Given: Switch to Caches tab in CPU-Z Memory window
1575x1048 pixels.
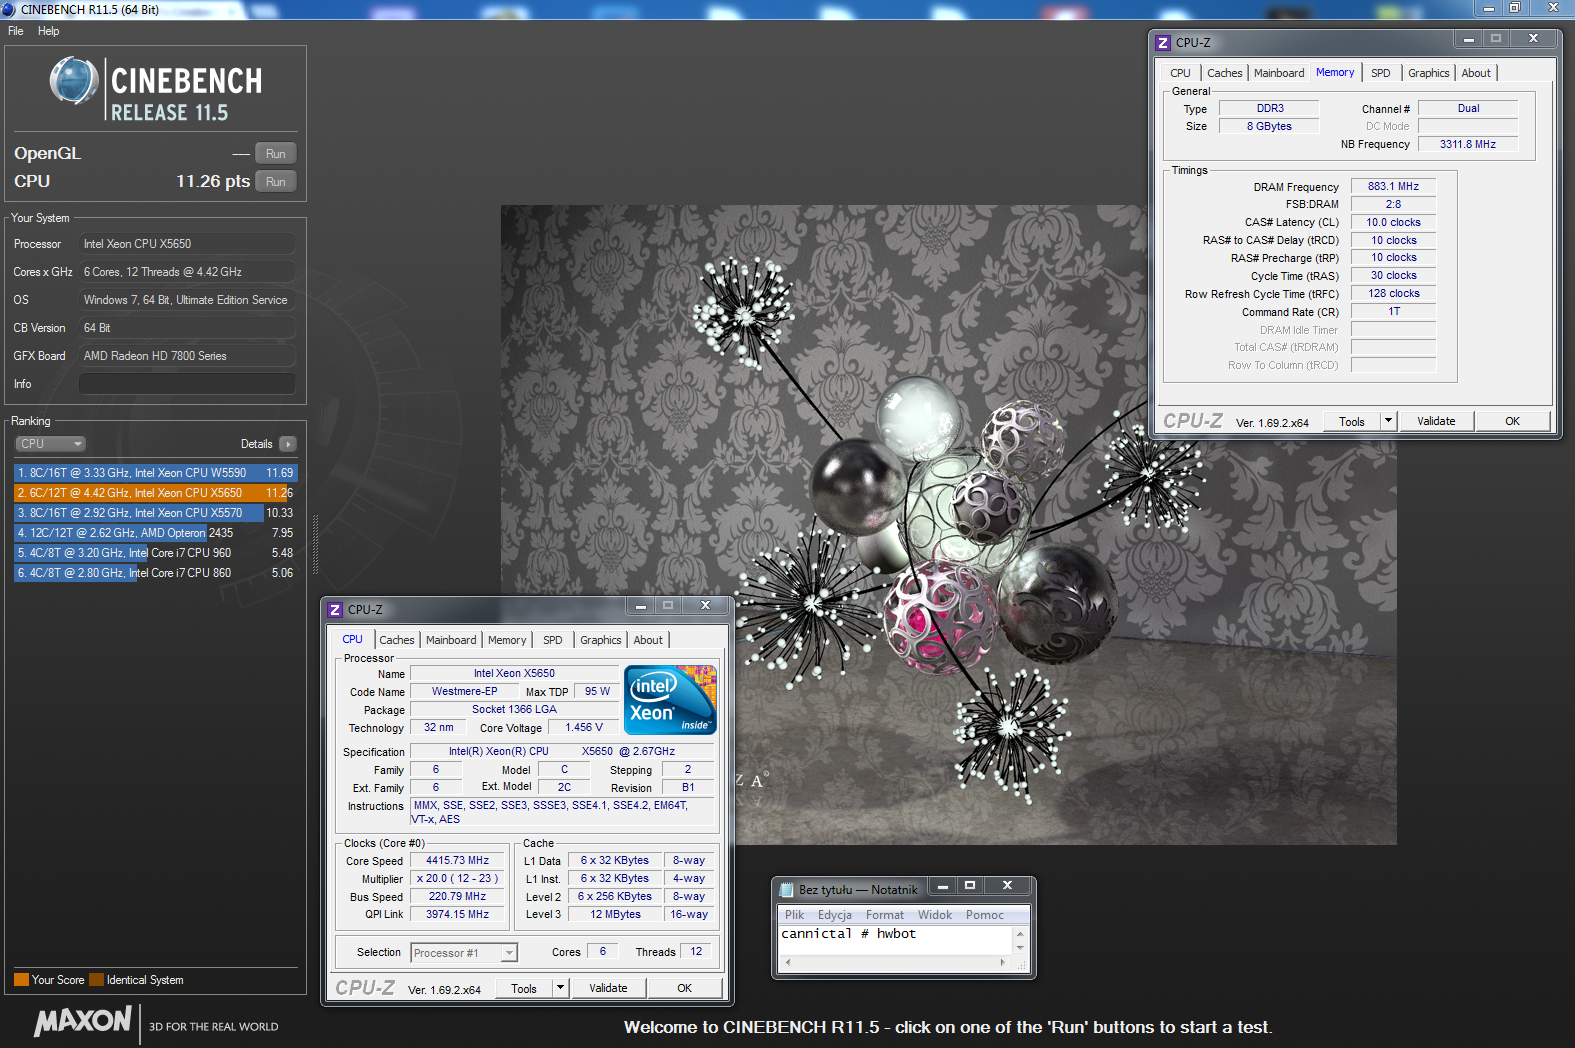Looking at the screenshot, I should [x=1224, y=73].
